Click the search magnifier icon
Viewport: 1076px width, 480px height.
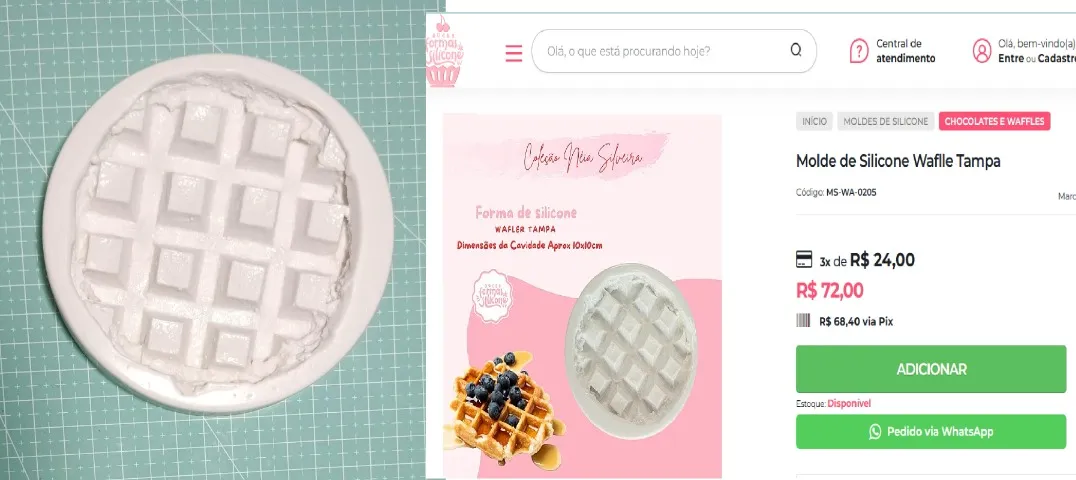point(796,50)
